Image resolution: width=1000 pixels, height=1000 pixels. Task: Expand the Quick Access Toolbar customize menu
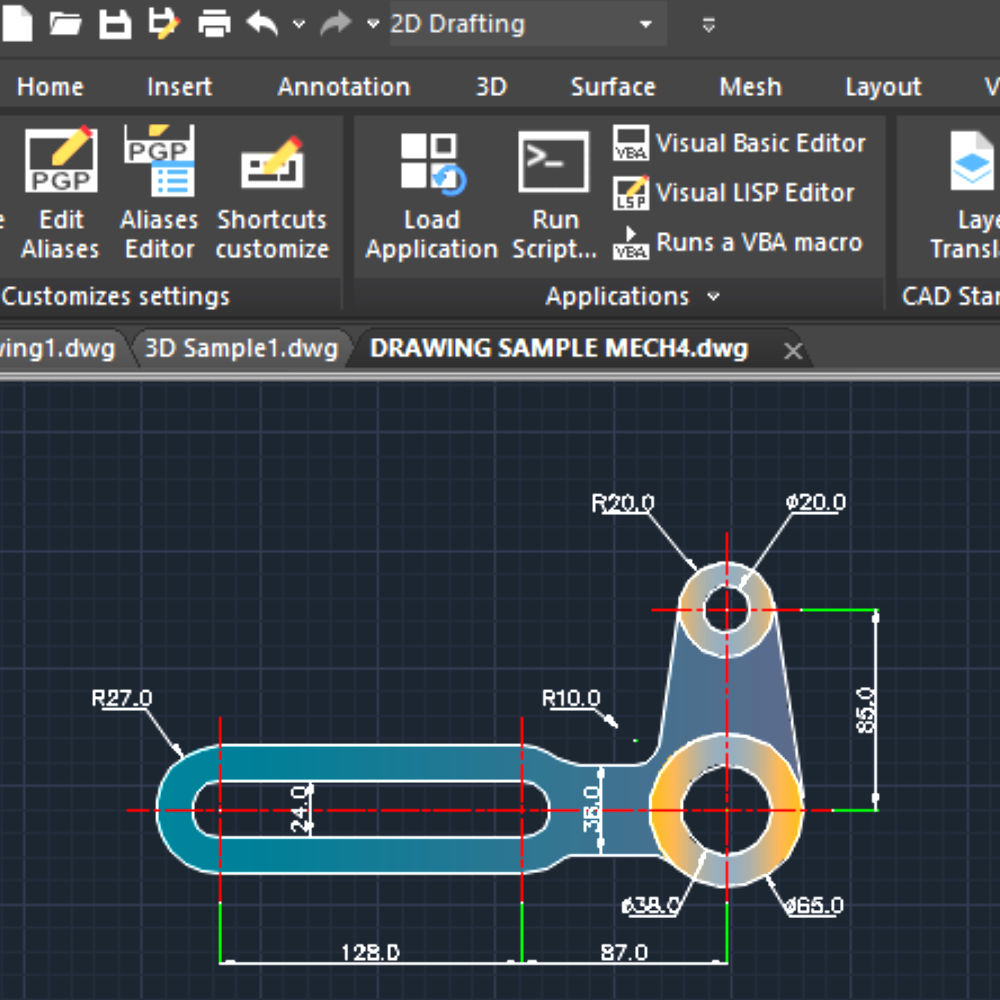click(x=707, y=23)
